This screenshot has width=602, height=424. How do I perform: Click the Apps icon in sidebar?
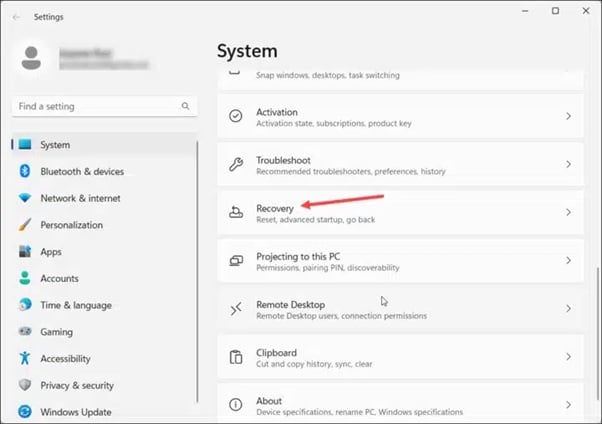[25, 252]
